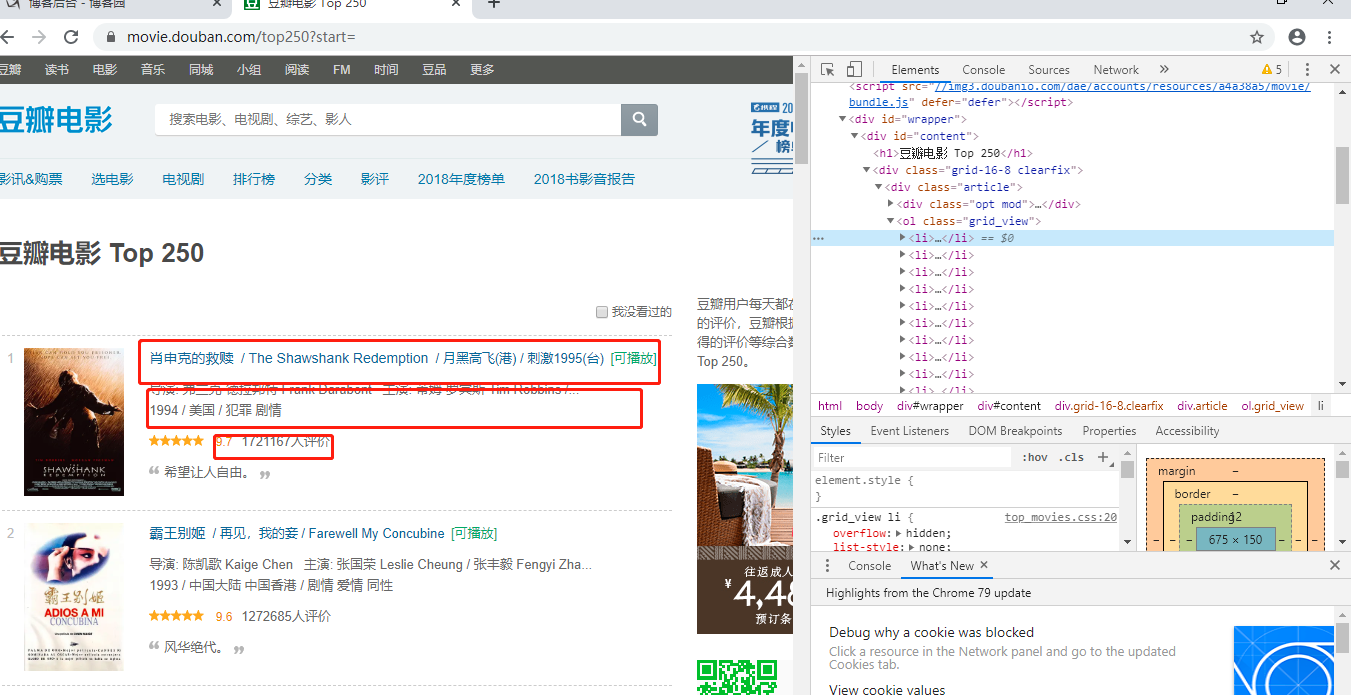Open DevTools customize three-dot menu
Viewport: 1351px width, 695px height.
[x=1307, y=70]
